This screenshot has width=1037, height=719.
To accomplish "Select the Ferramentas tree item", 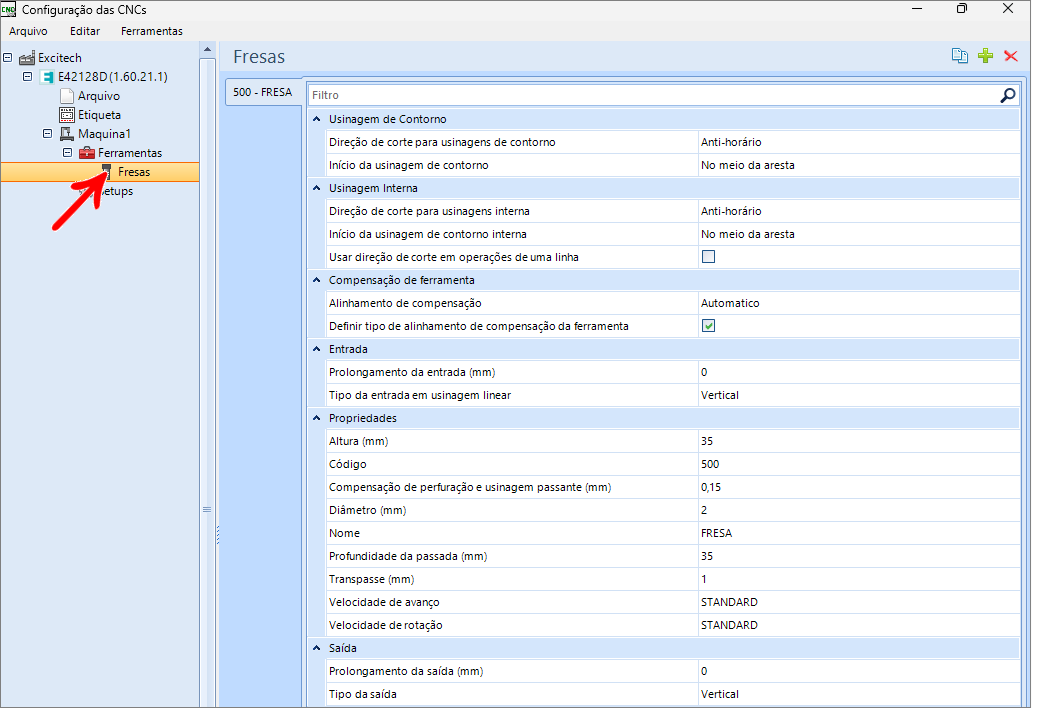I will (x=130, y=153).
